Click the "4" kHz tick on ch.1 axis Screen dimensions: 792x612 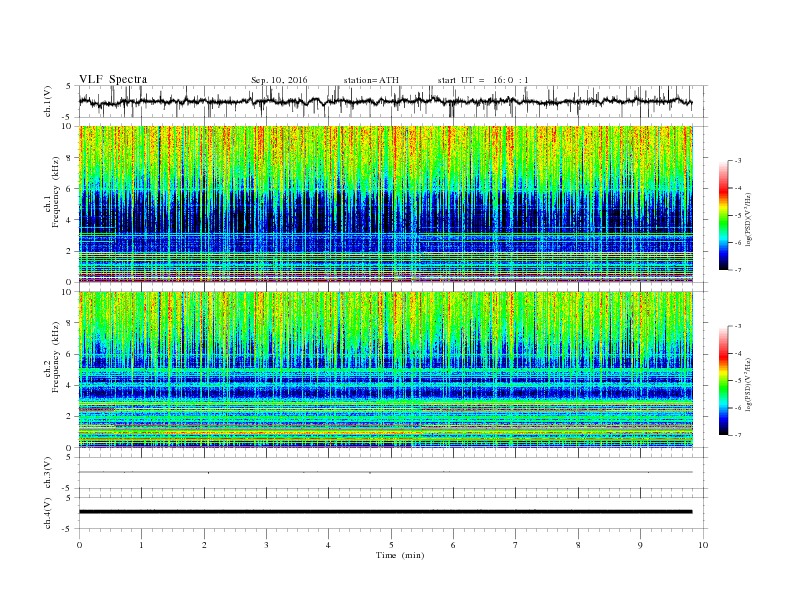coord(70,220)
